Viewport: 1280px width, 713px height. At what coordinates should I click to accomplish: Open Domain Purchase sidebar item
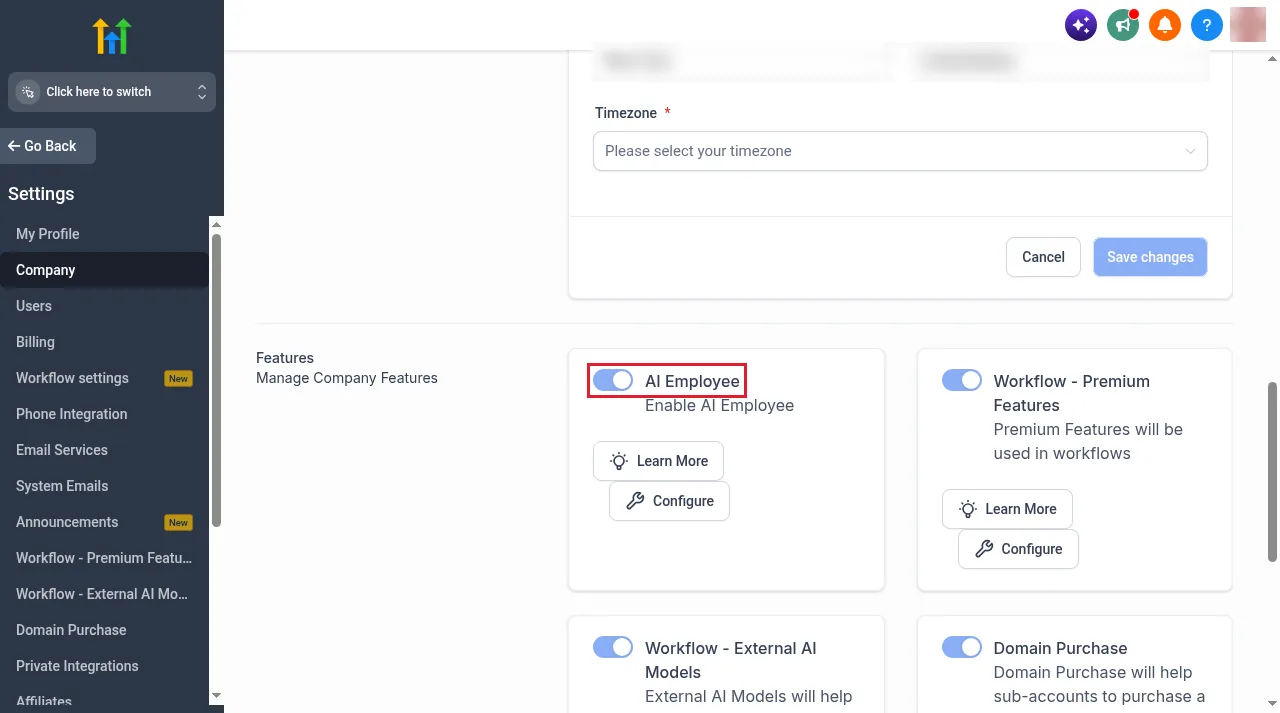[x=105, y=630]
